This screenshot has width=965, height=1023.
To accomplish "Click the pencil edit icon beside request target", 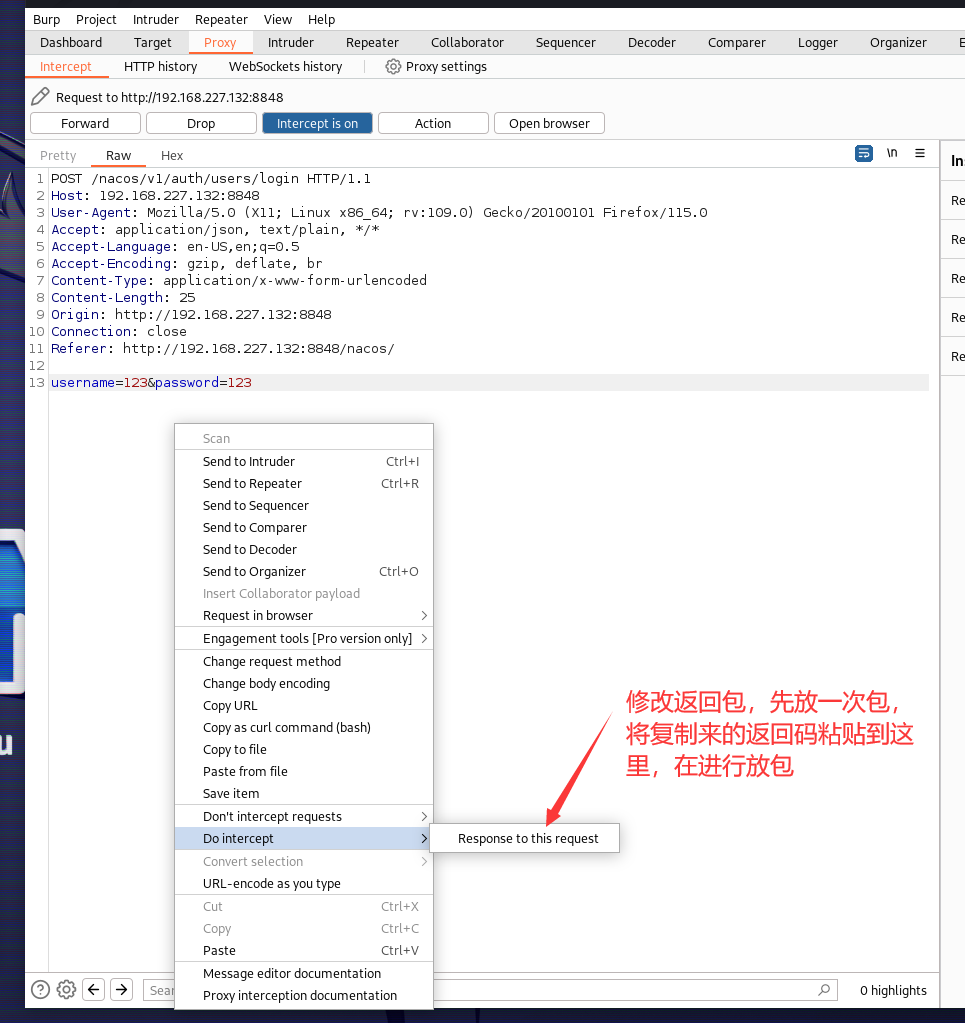I will [40, 97].
